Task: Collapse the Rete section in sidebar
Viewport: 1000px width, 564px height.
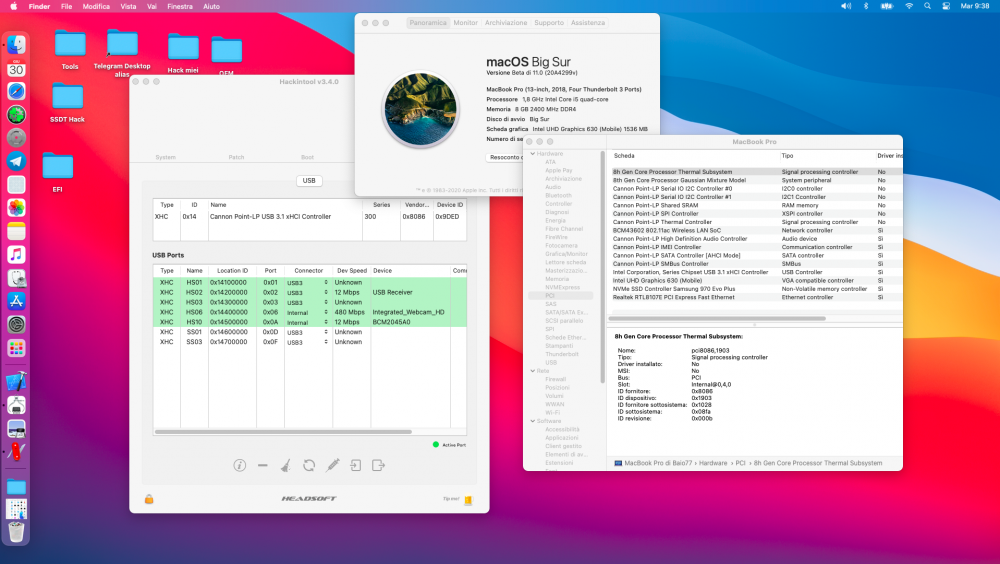Action: (x=532, y=371)
